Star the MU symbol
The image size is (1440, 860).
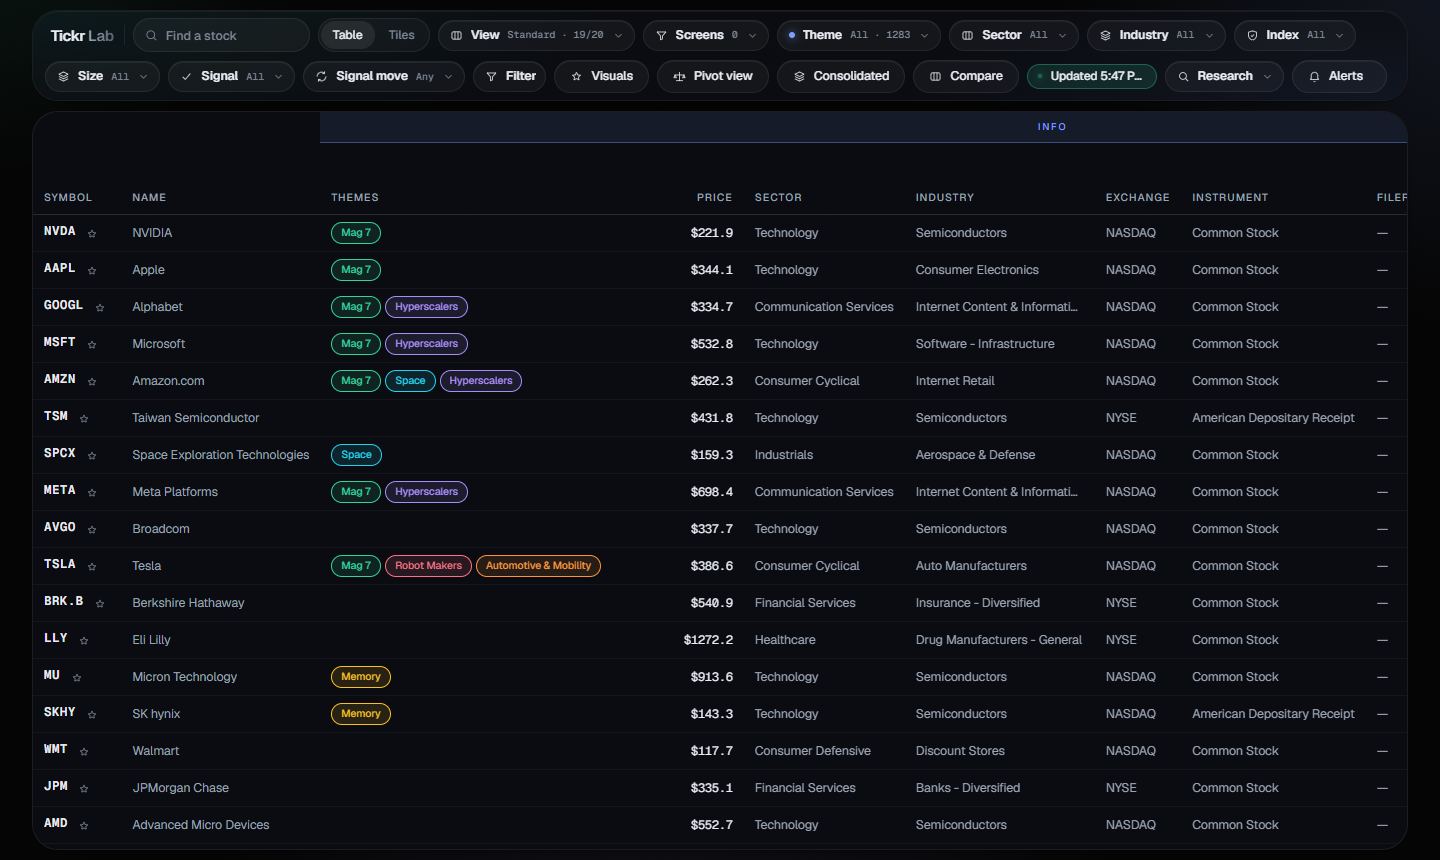pos(77,678)
